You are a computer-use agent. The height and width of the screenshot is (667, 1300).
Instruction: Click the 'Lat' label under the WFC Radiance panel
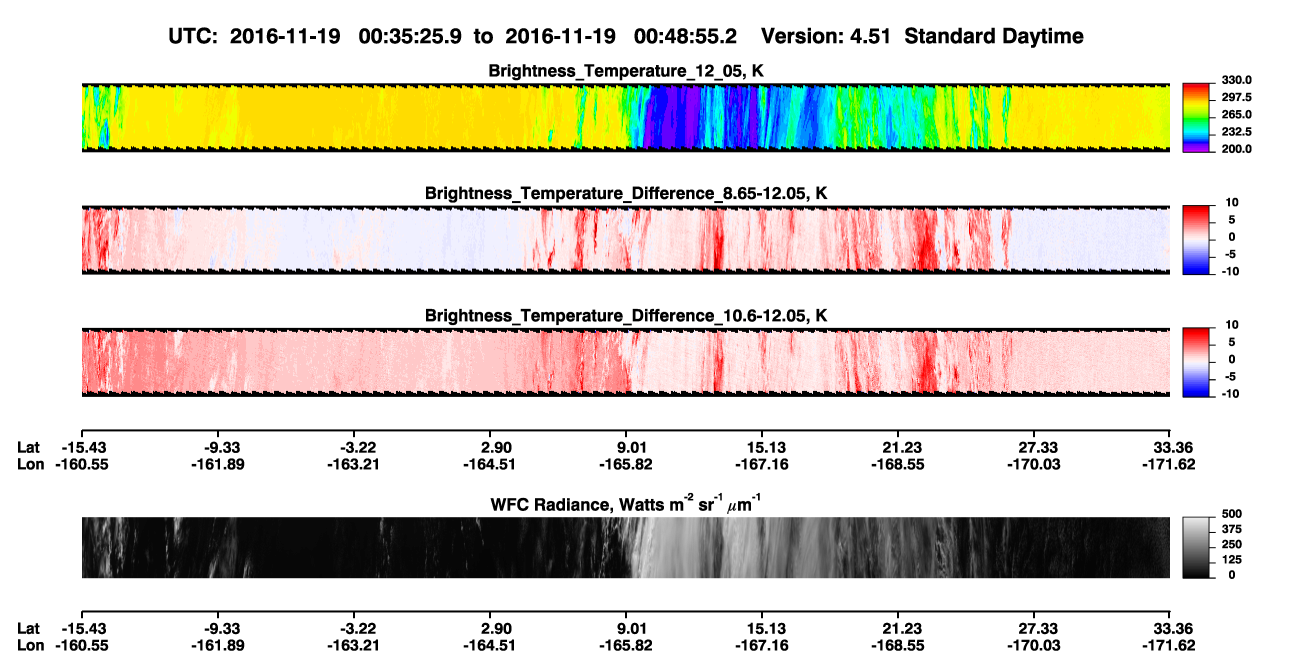29,628
